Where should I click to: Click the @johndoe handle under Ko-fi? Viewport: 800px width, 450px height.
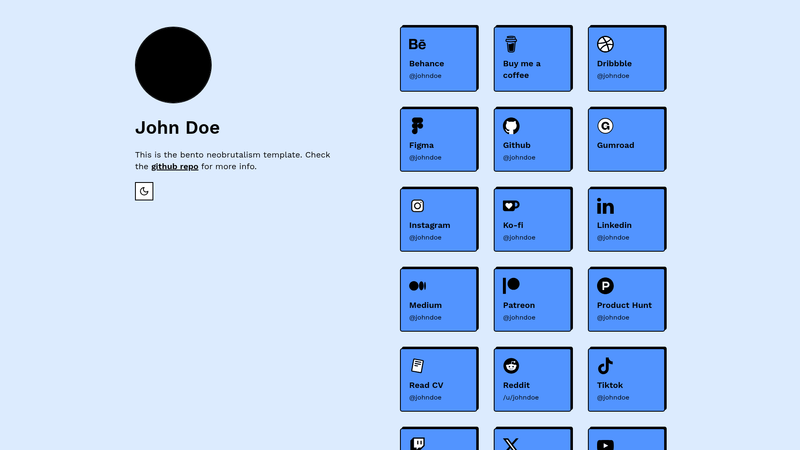pos(519,238)
